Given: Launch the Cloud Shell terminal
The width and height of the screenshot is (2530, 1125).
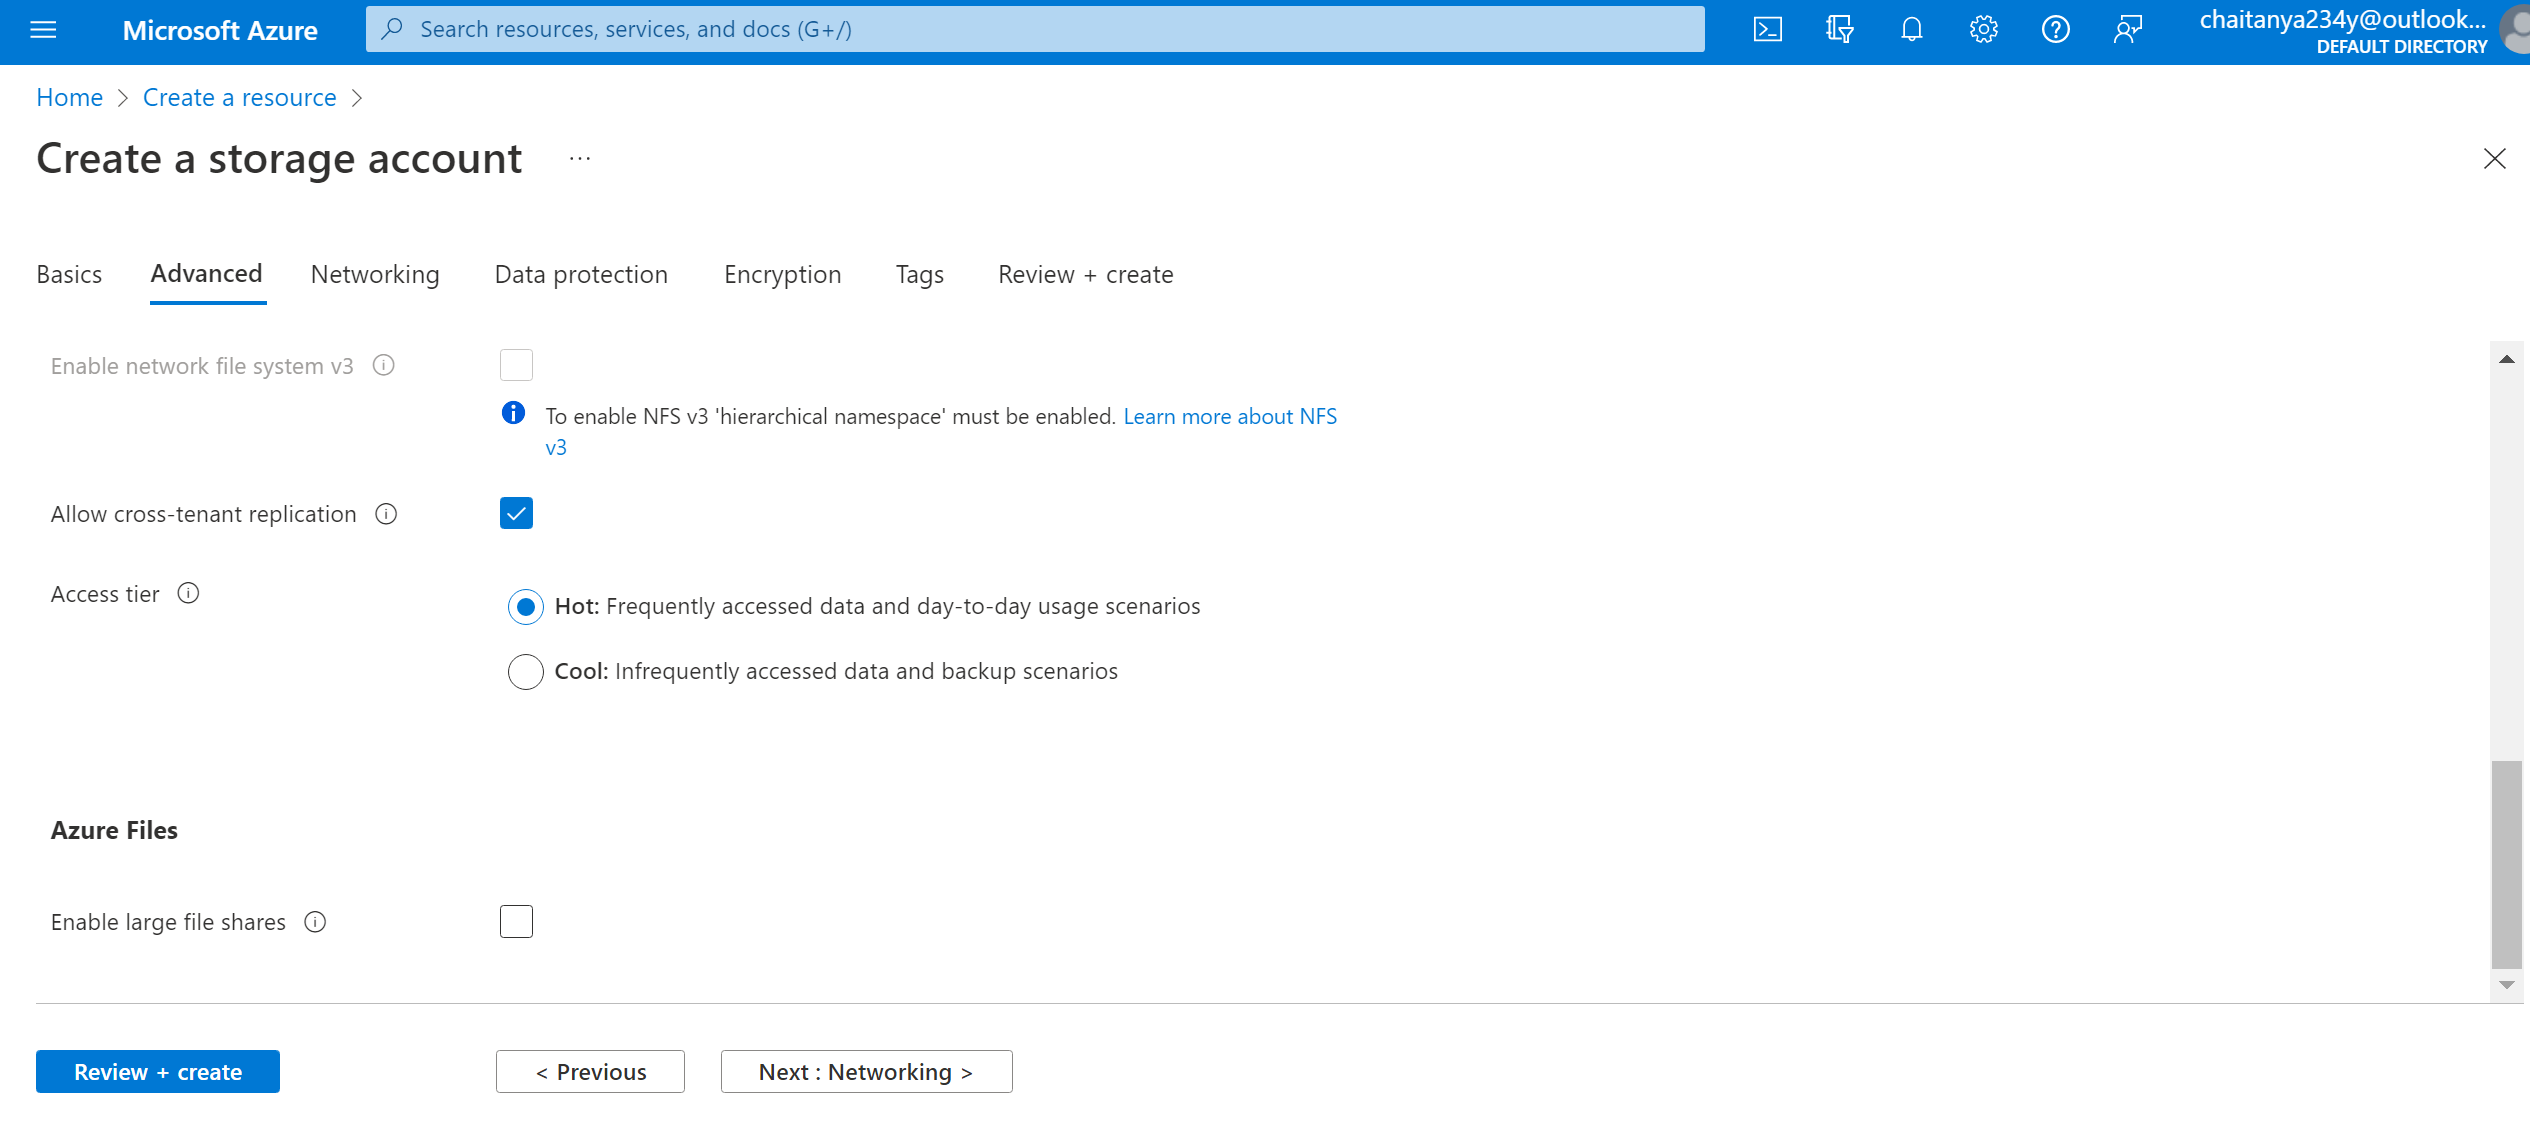Looking at the screenshot, I should [x=1767, y=29].
